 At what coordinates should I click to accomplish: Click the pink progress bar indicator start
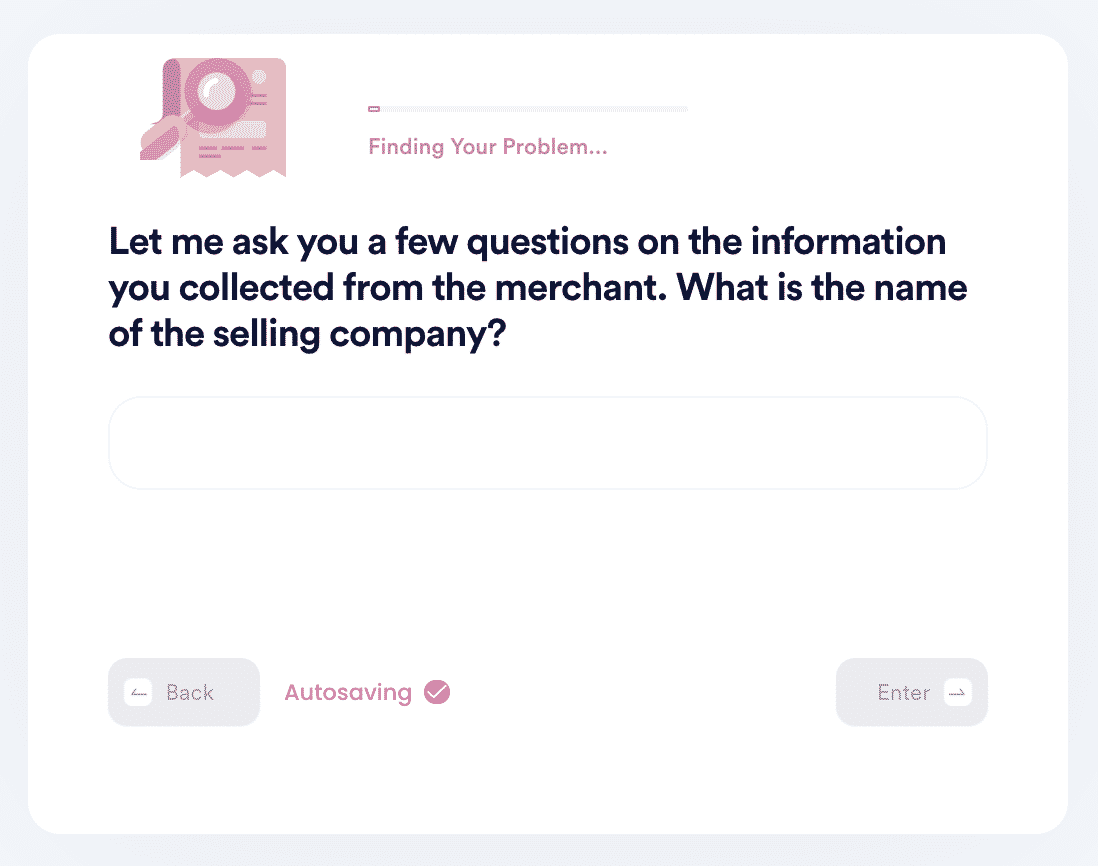[374, 109]
